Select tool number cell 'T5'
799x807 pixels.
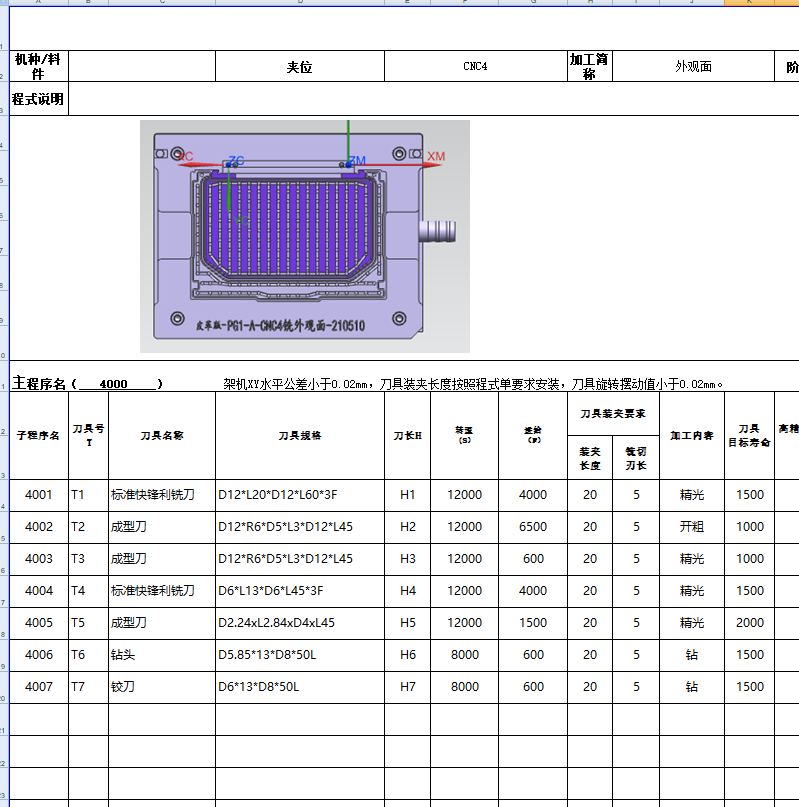89,623
